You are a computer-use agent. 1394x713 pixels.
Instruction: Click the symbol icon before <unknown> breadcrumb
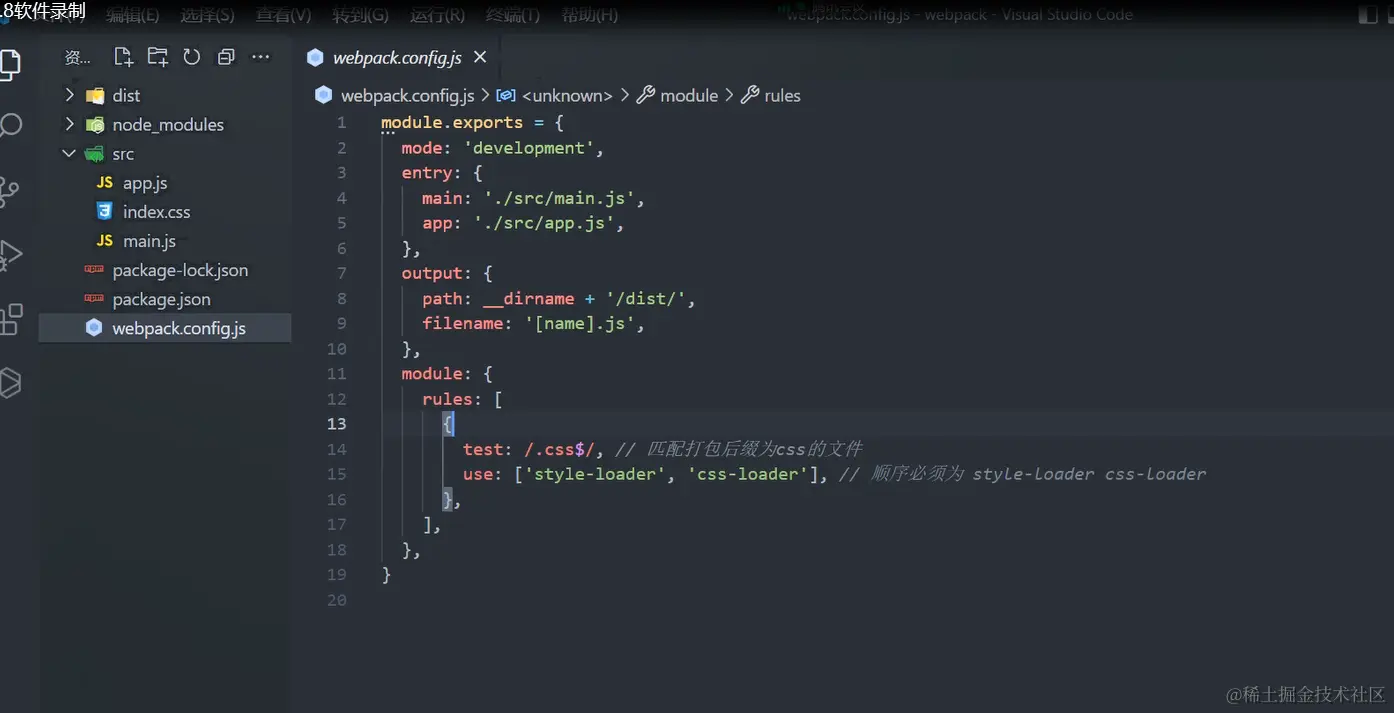506,95
